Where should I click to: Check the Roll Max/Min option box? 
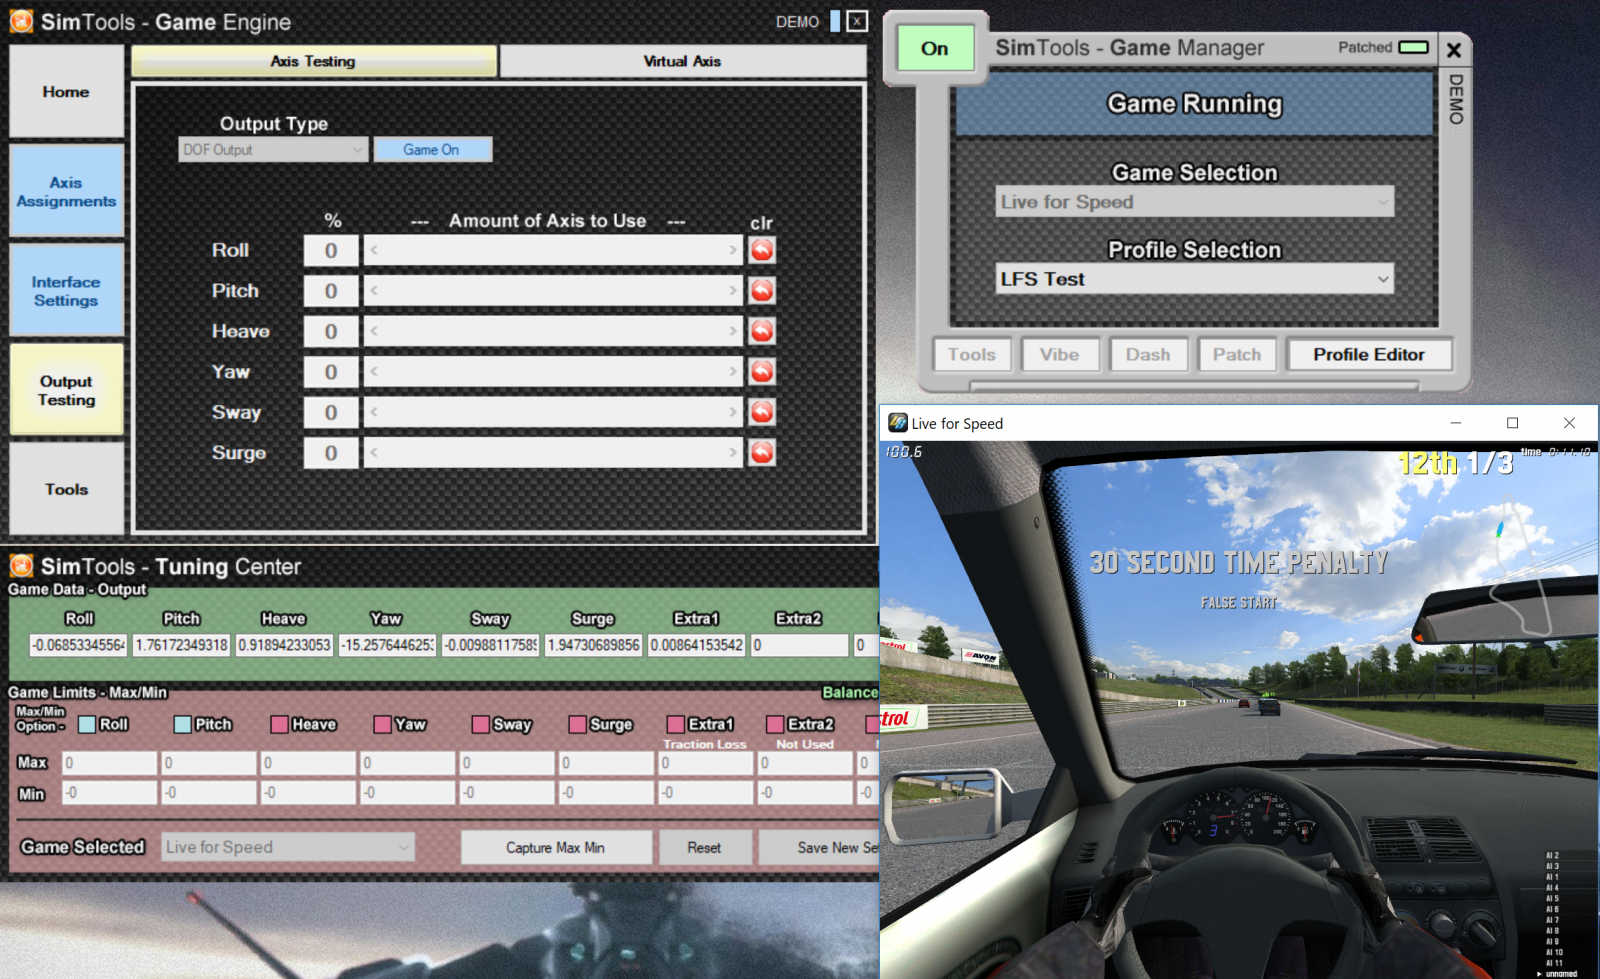(x=87, y=724)
